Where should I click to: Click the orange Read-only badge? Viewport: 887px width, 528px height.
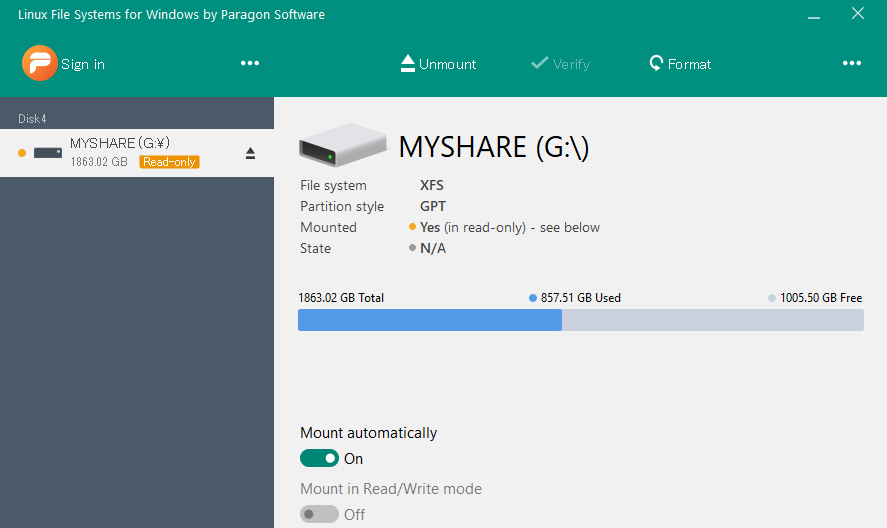pos(169,162)
